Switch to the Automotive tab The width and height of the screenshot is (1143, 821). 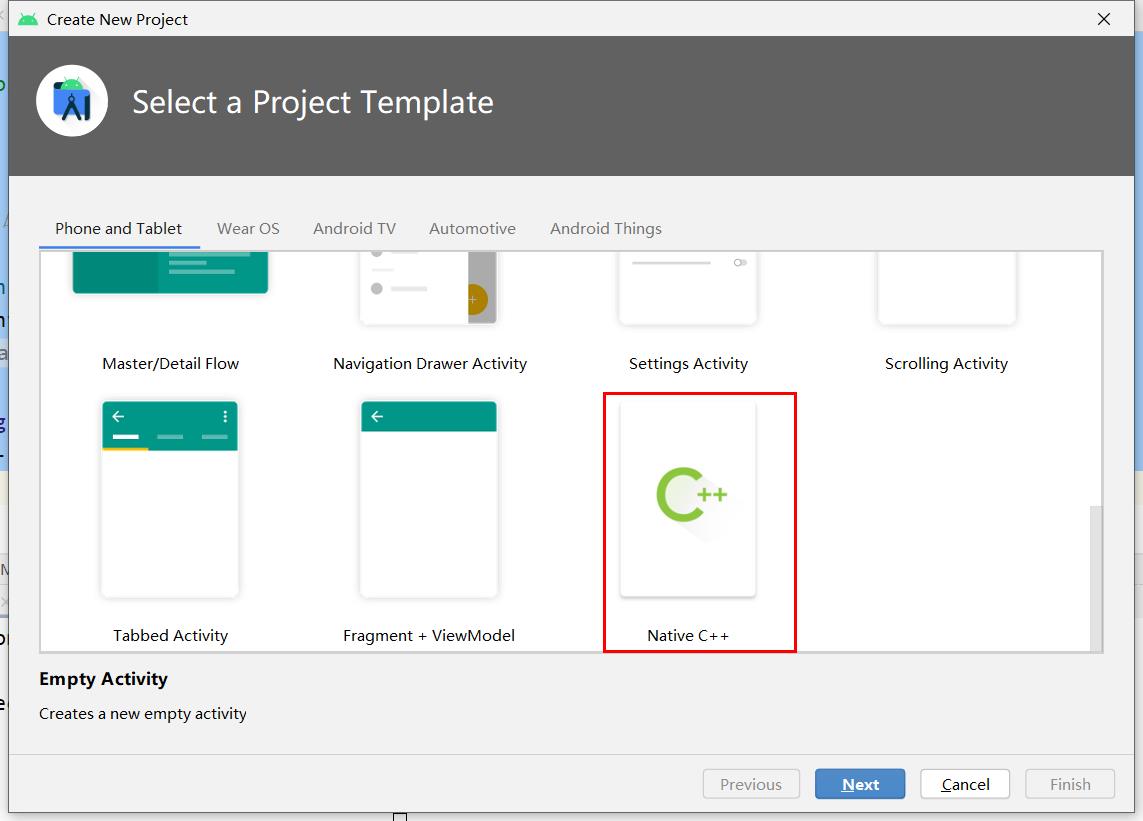click(472, 228)
